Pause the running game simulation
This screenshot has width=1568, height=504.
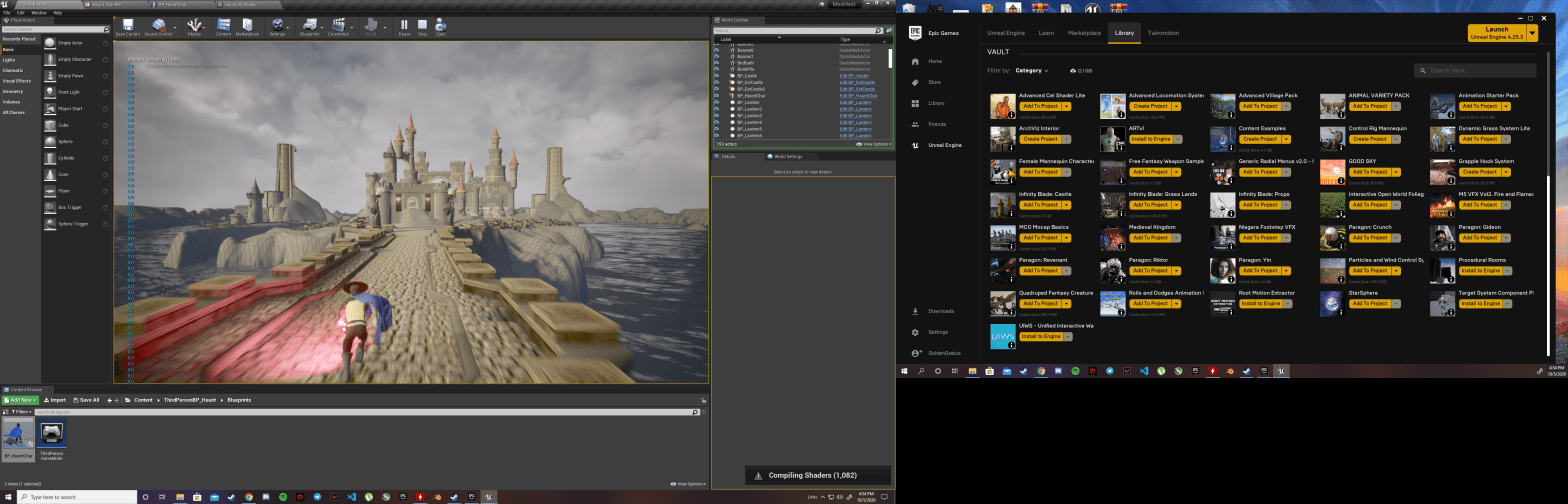coord(404,26)
